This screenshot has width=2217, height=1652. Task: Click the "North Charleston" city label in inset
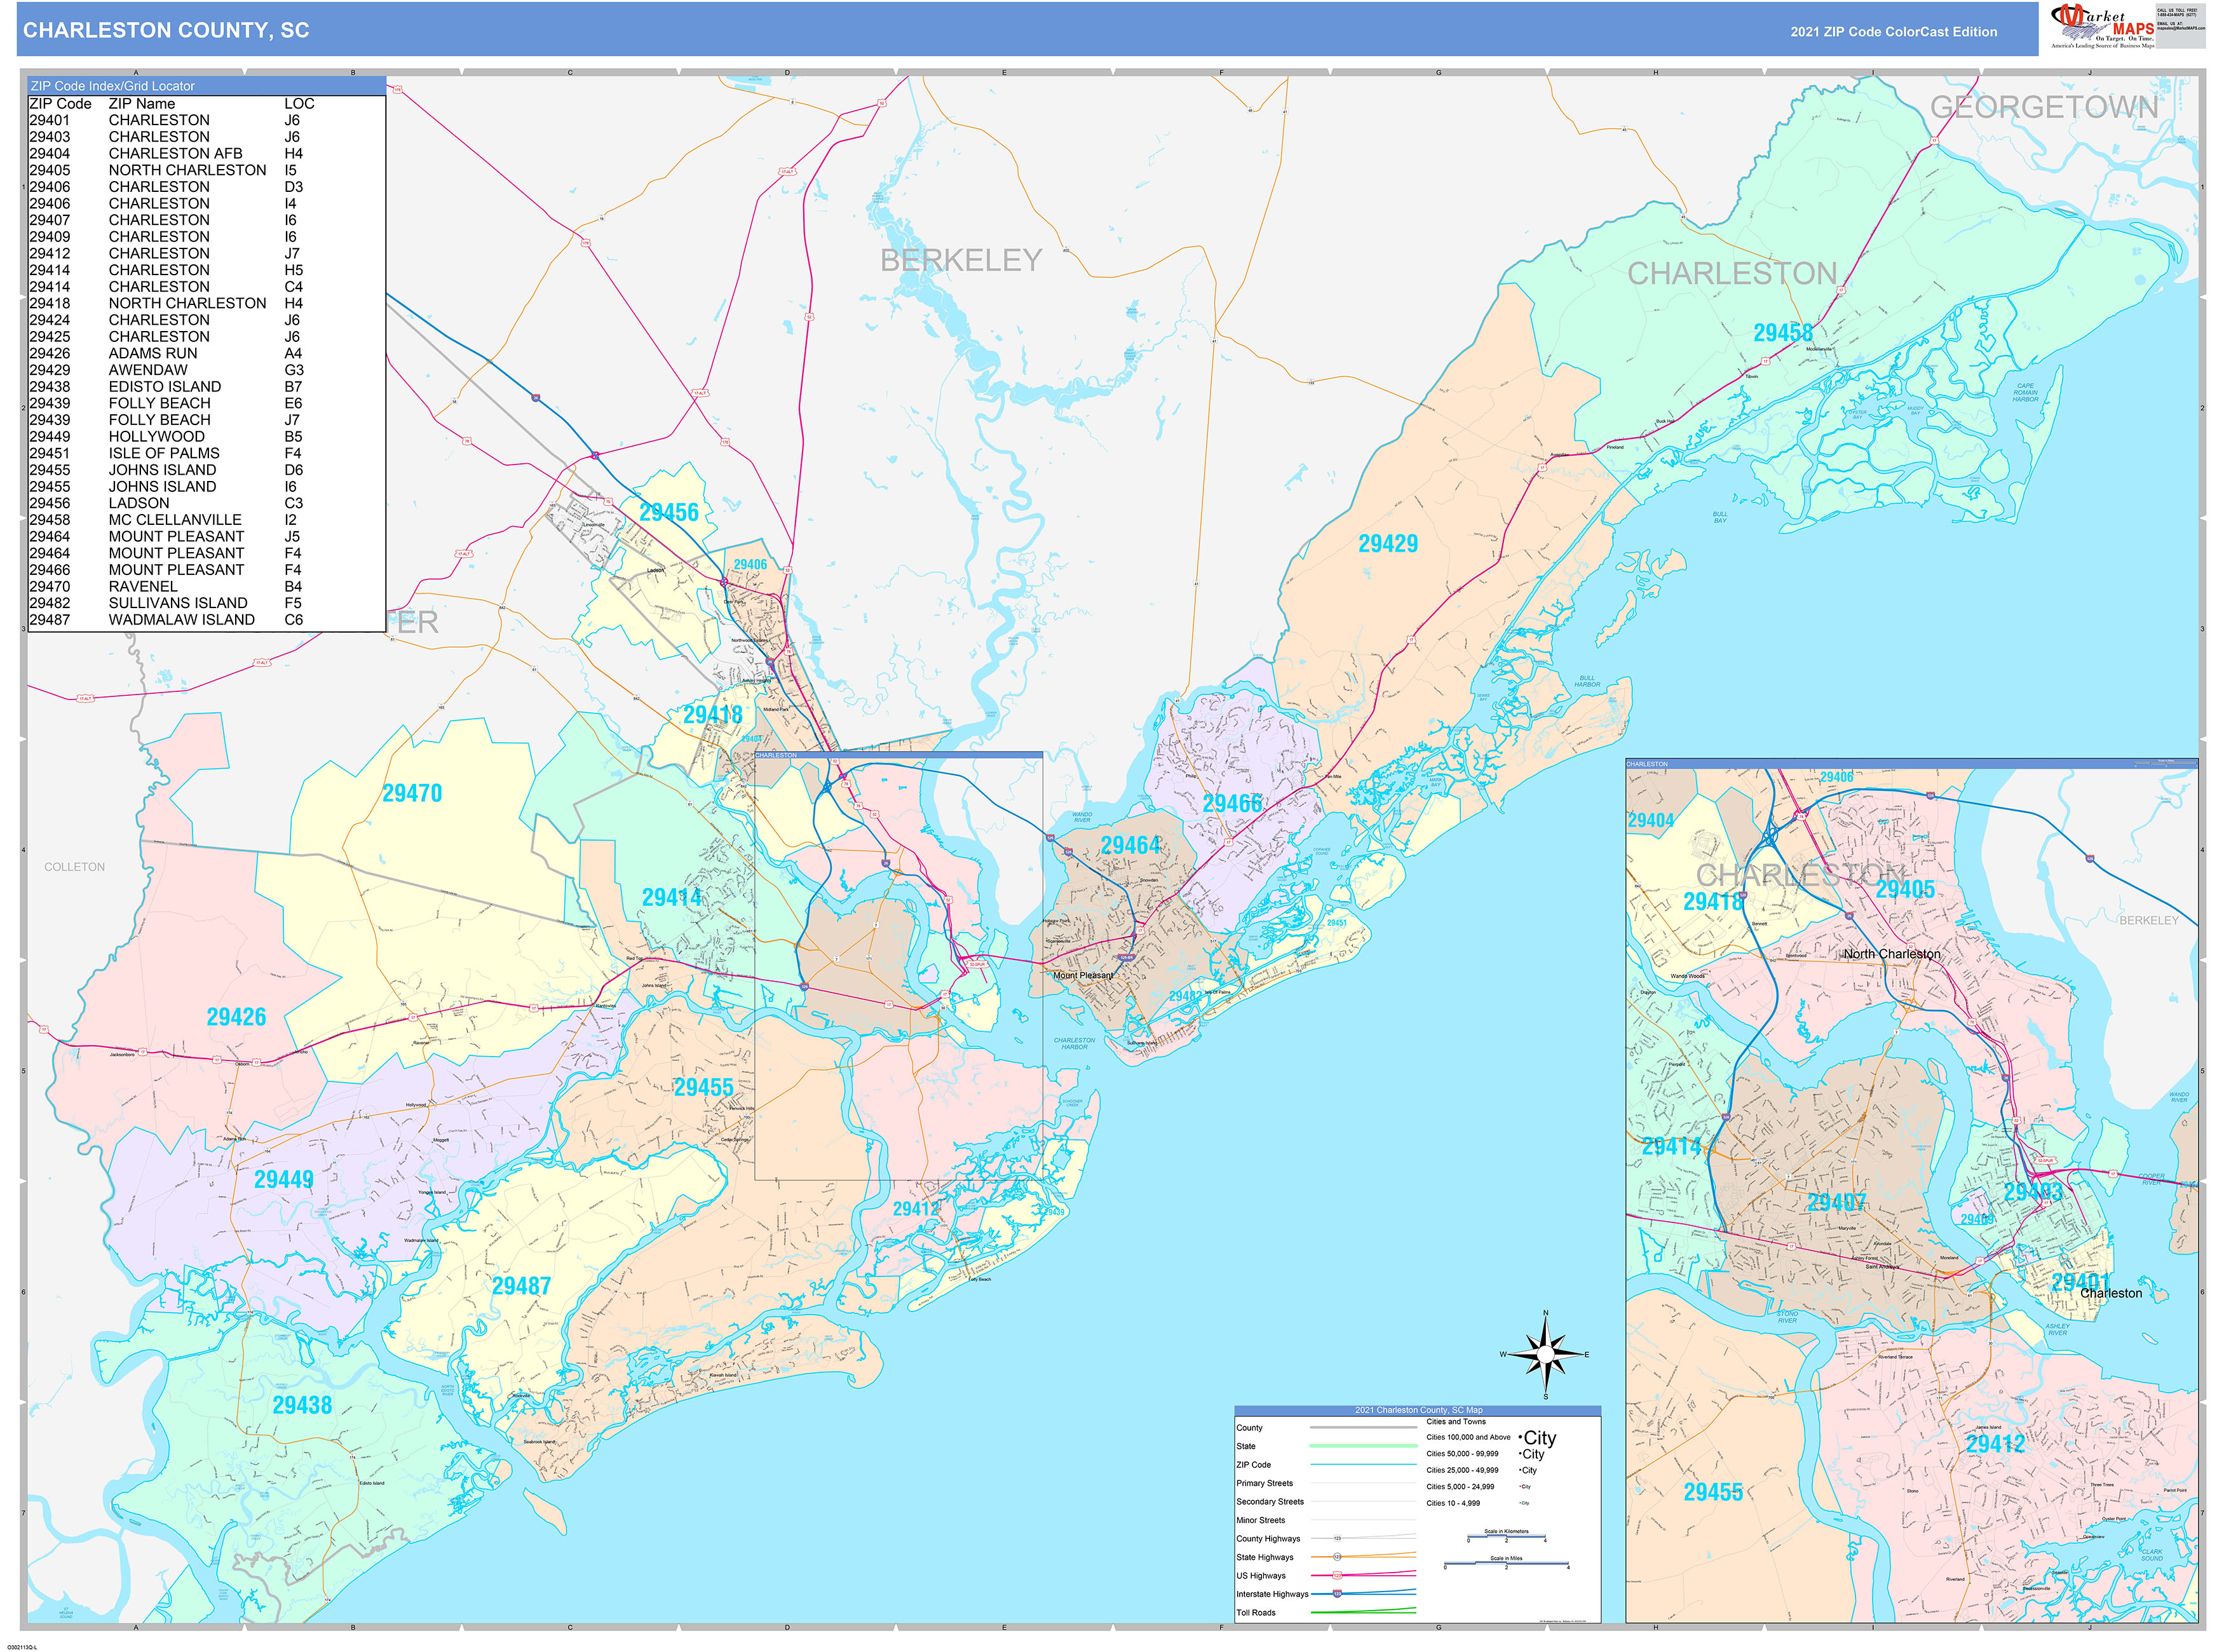coord(1892,954)
